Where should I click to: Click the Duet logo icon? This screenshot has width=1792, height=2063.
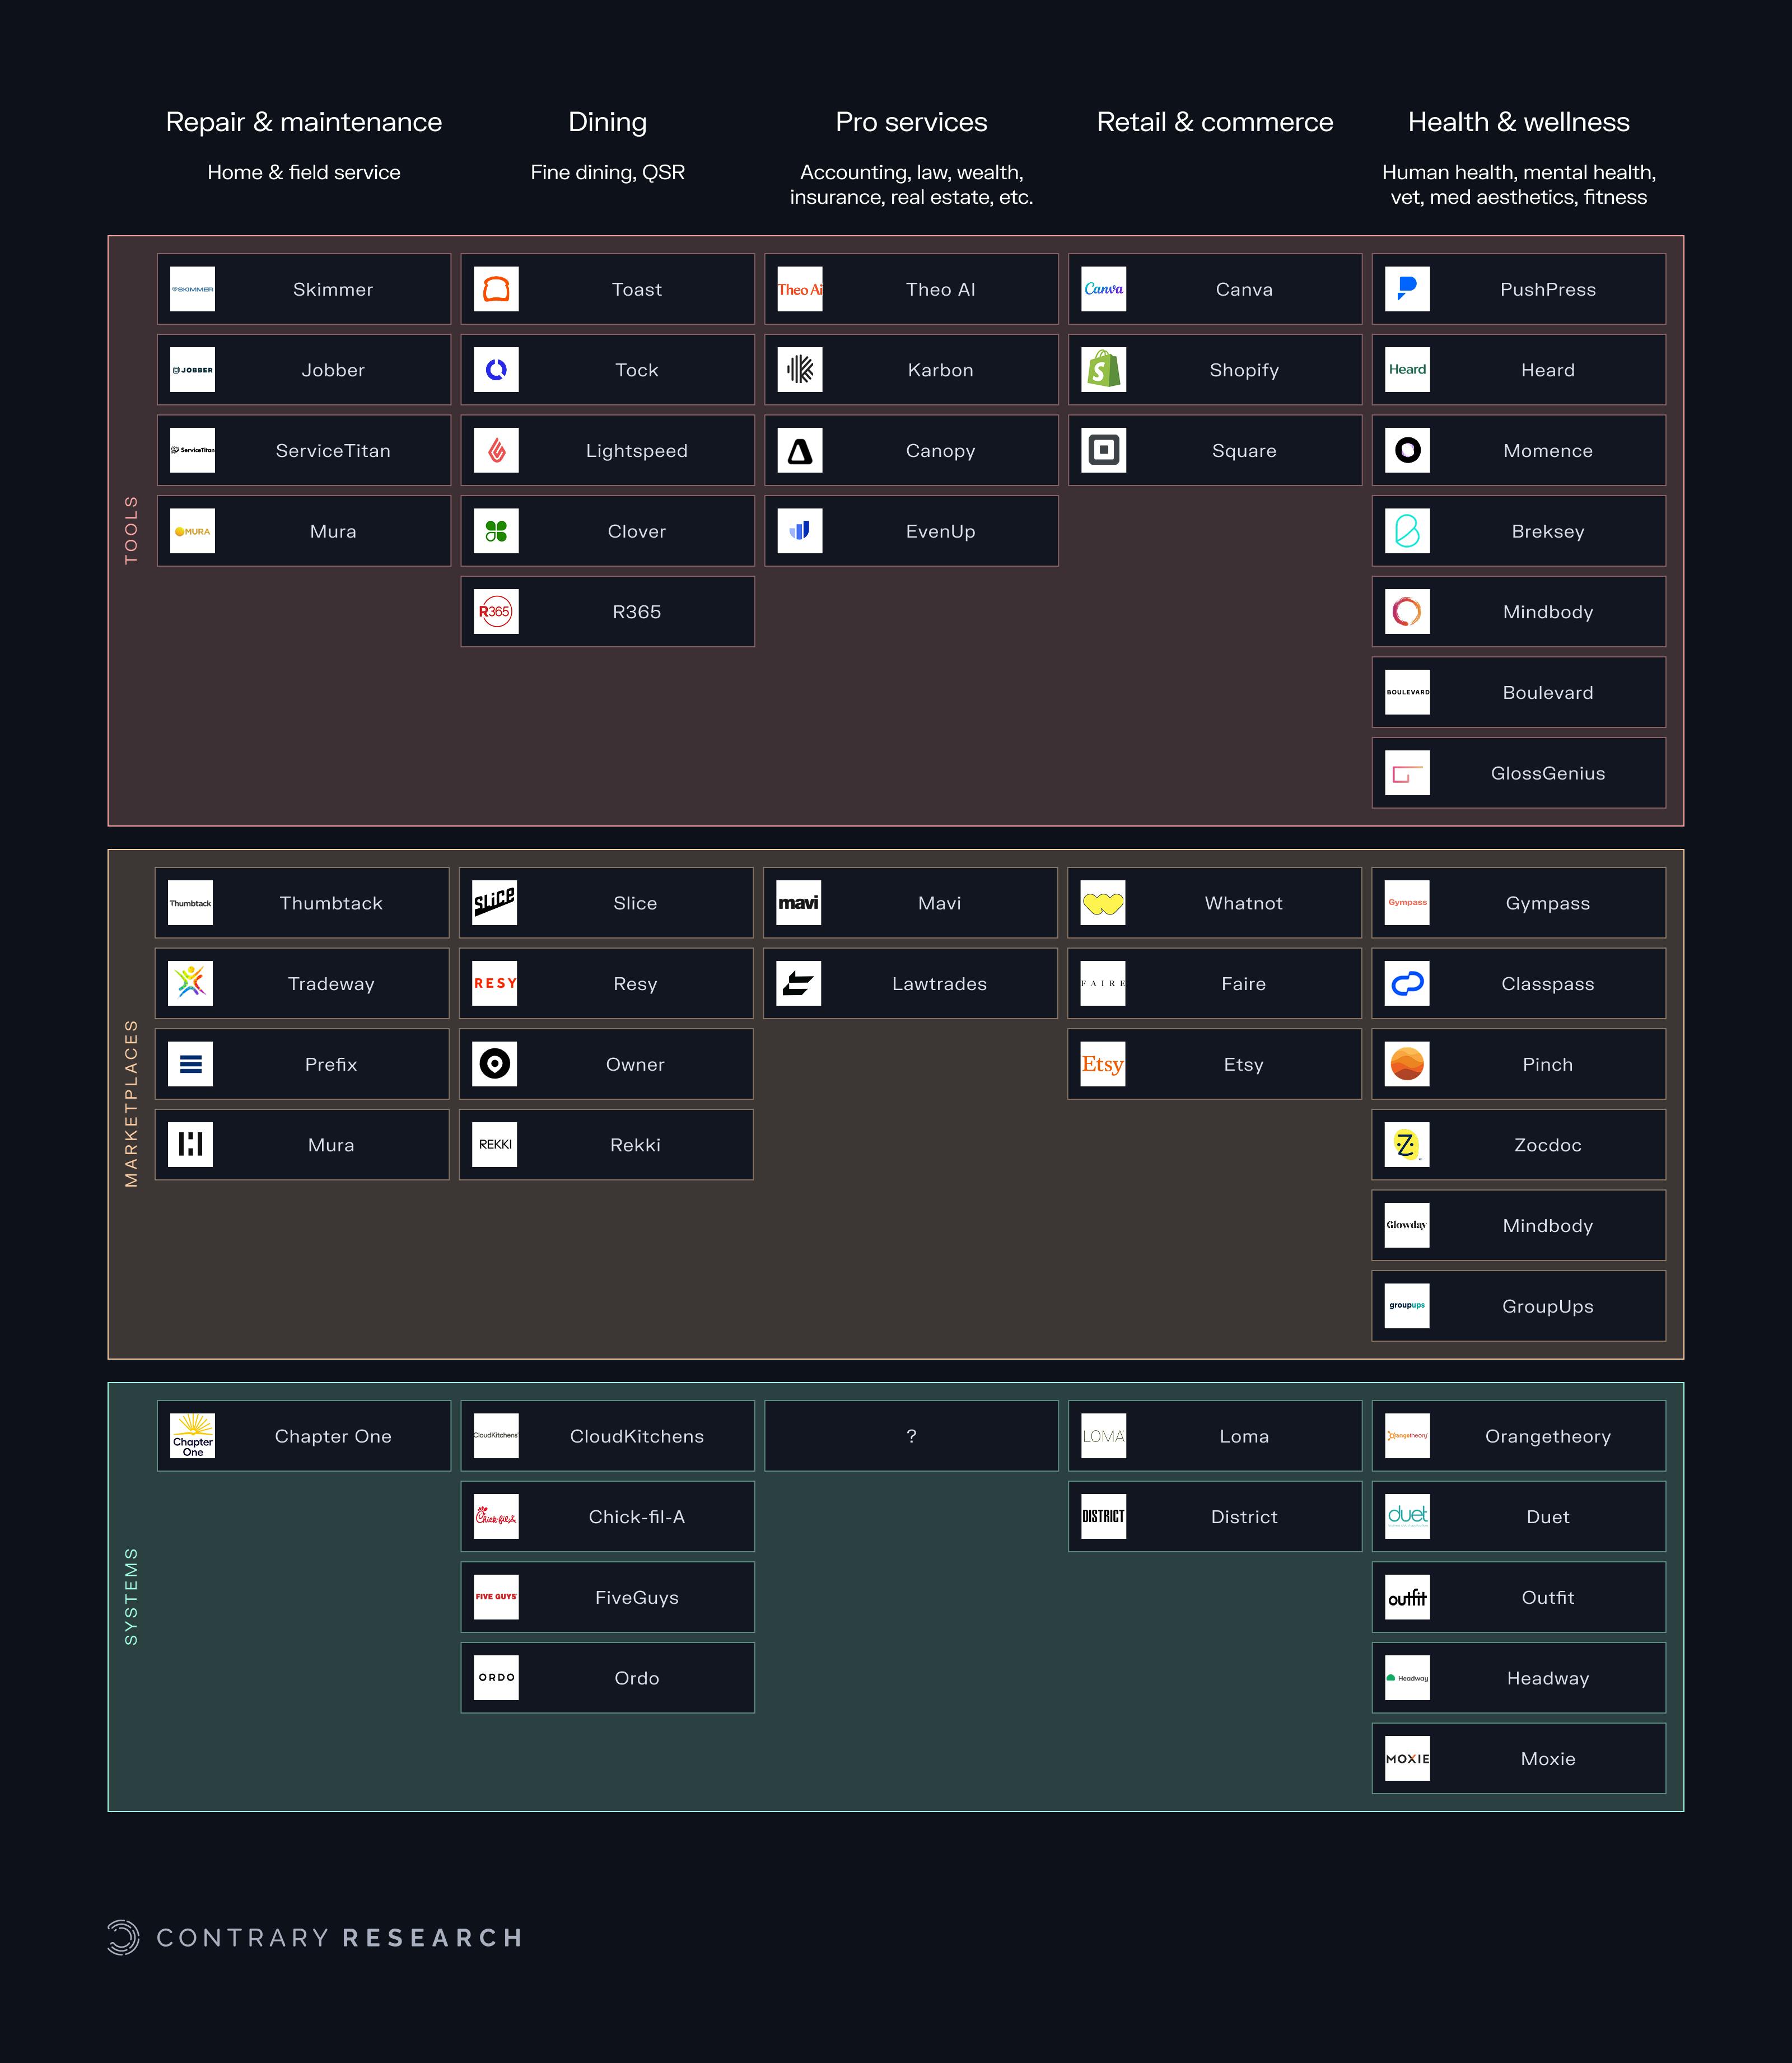pos(1408,1517)
